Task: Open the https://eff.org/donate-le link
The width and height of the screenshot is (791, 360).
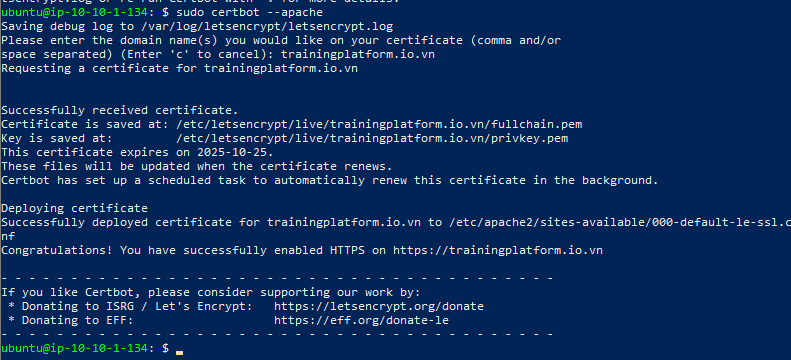Action: pyautogui.click(x=361, y=320)
